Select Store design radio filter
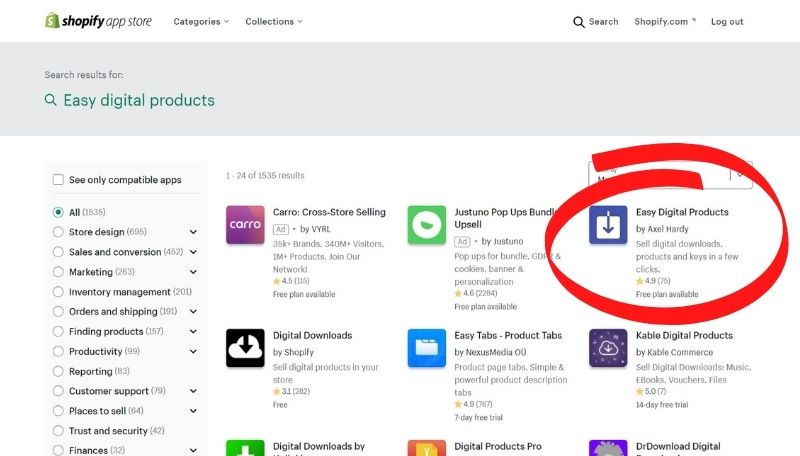The height and width of the screenshot is (456, 800). pyautogui.click(x=58, y=232)
